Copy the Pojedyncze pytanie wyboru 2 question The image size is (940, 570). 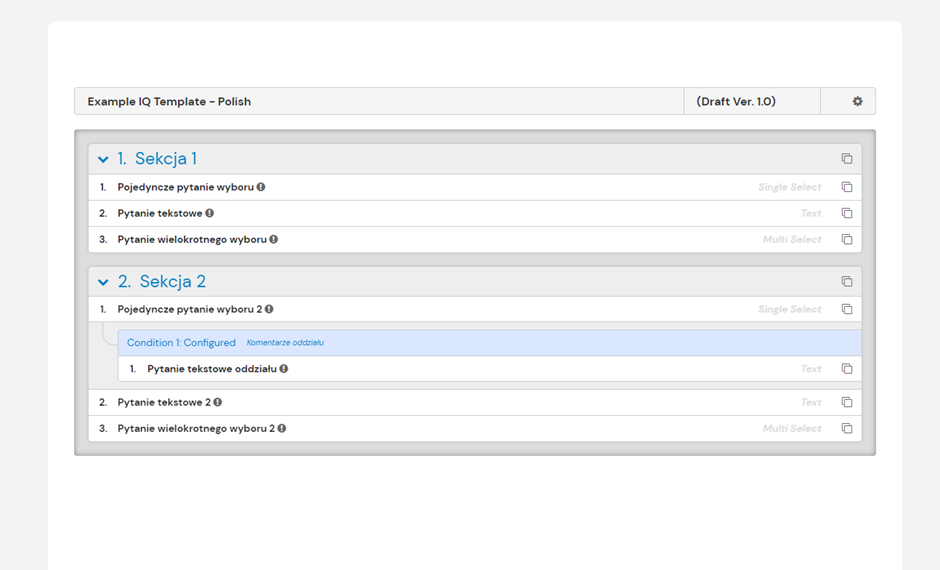pos(847,310)
